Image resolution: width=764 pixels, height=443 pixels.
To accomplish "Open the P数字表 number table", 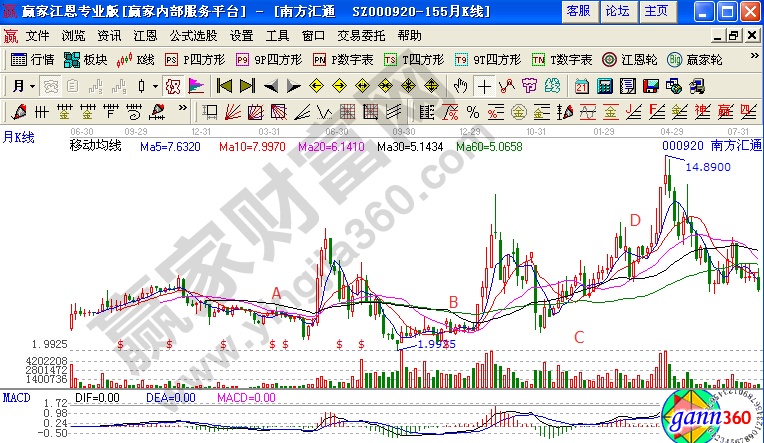I will [x=343, y=60].
